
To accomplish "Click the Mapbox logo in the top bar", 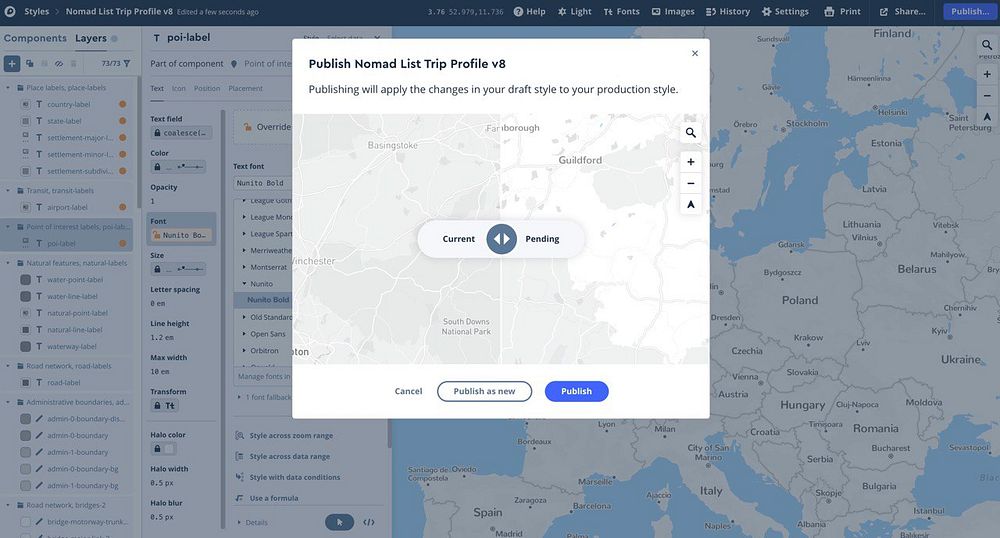I will coord(10,11).
